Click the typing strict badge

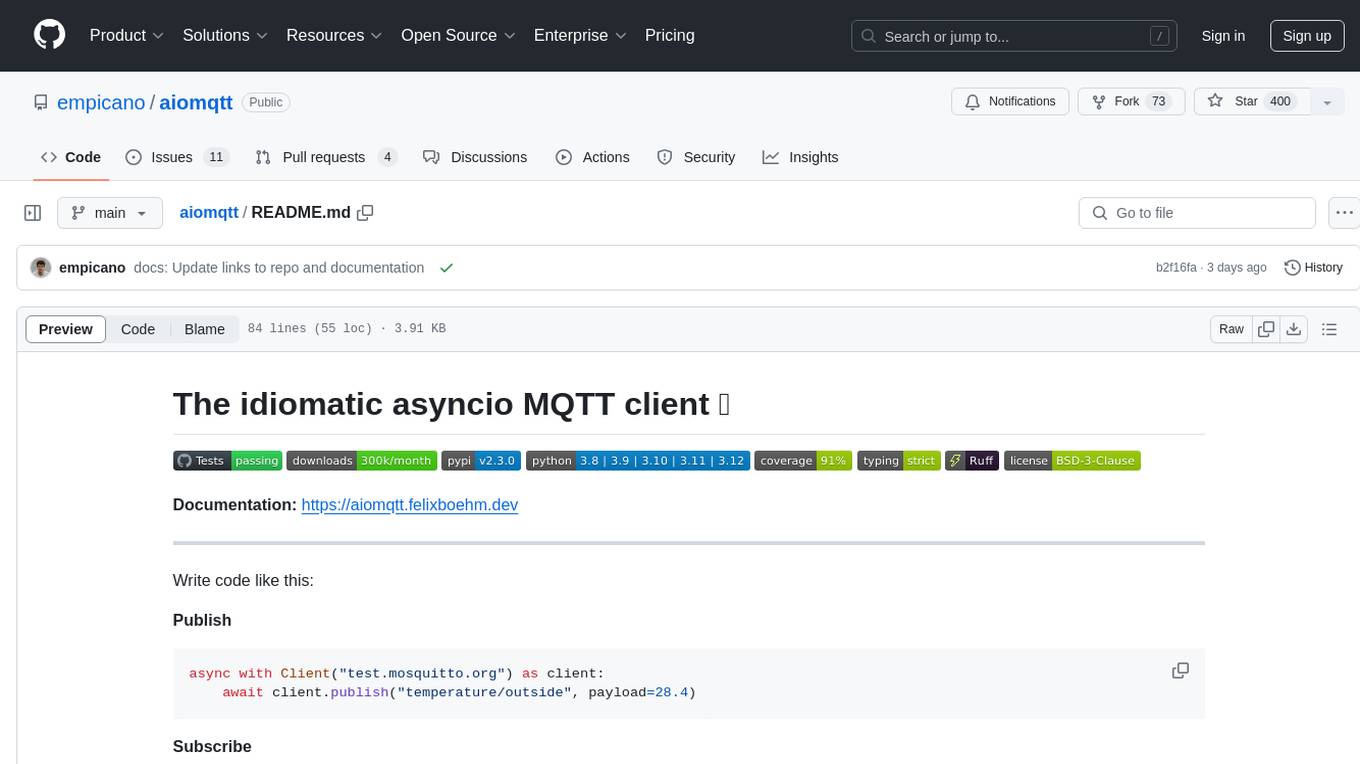coord(899,460)
